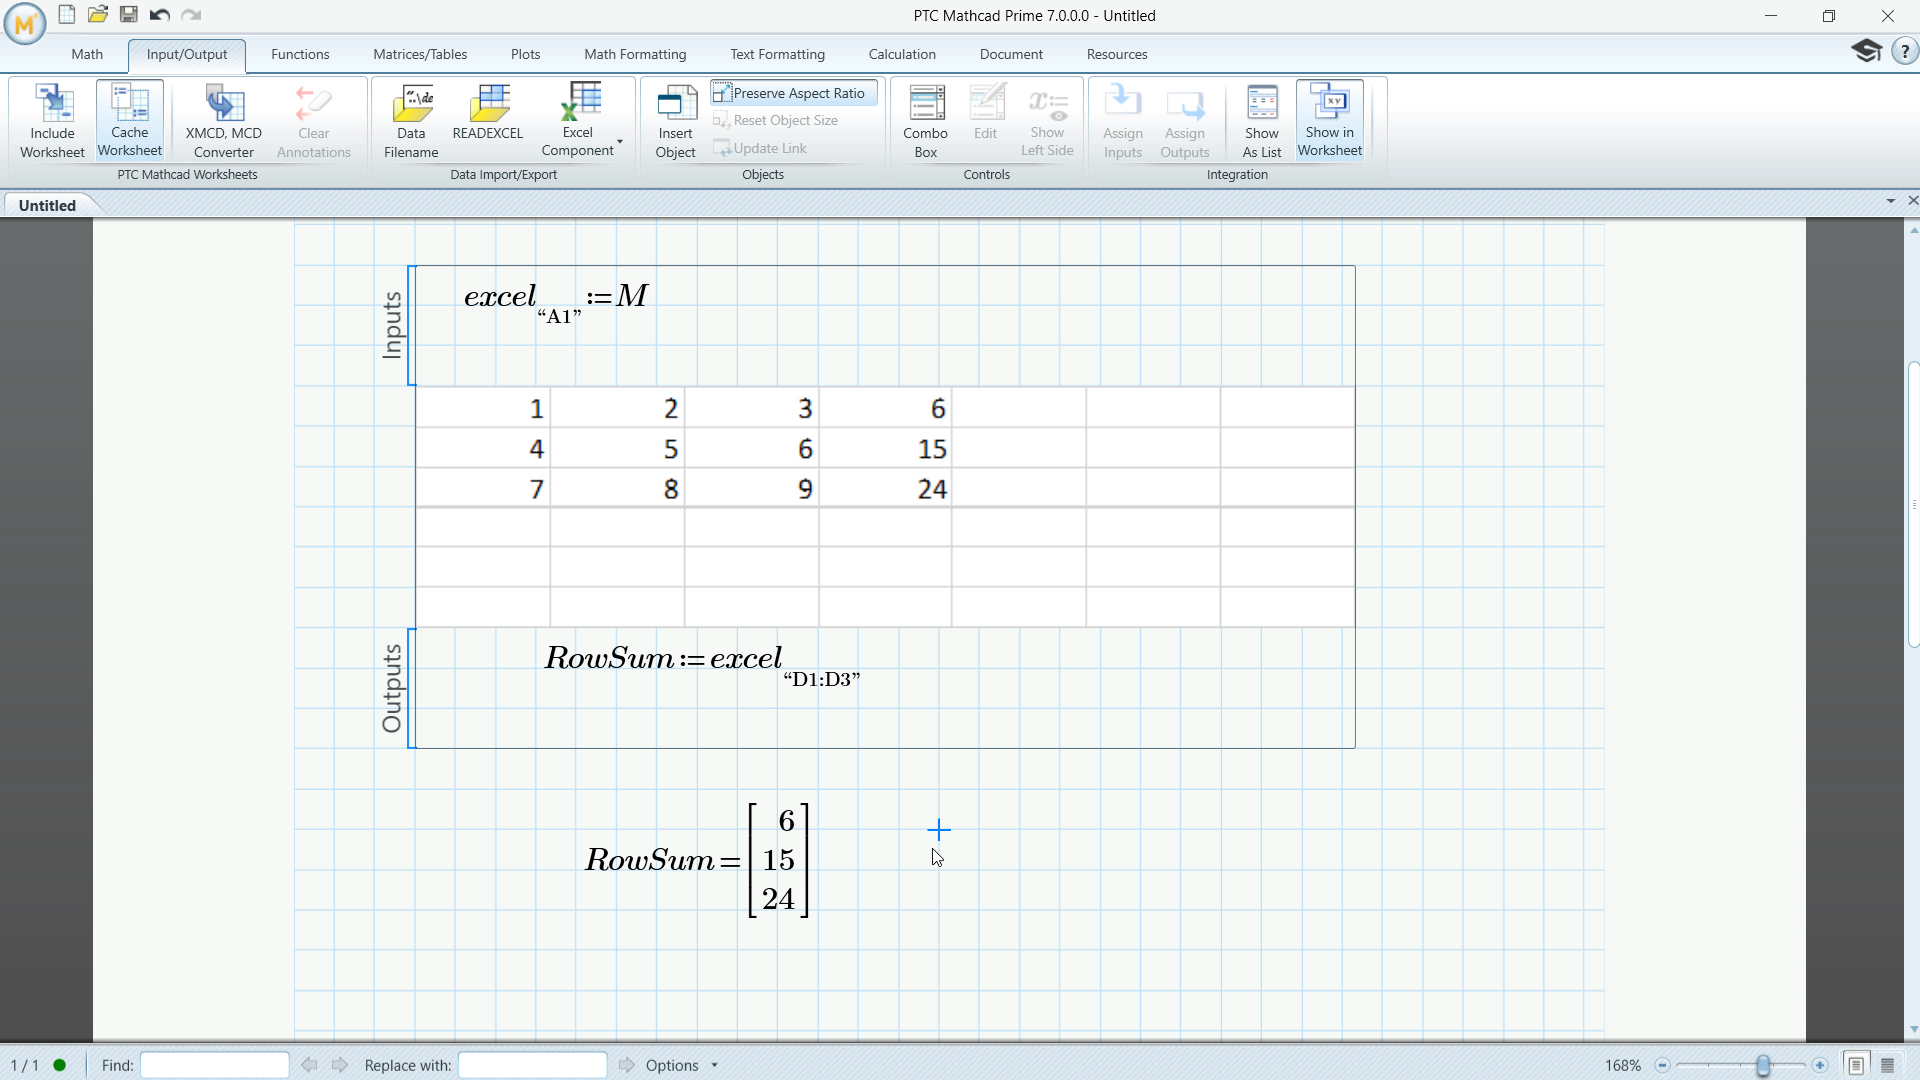Click the zoom slider handle
Image resolution: width=1920 pixels, height=1080 pixels.
1764,1065
